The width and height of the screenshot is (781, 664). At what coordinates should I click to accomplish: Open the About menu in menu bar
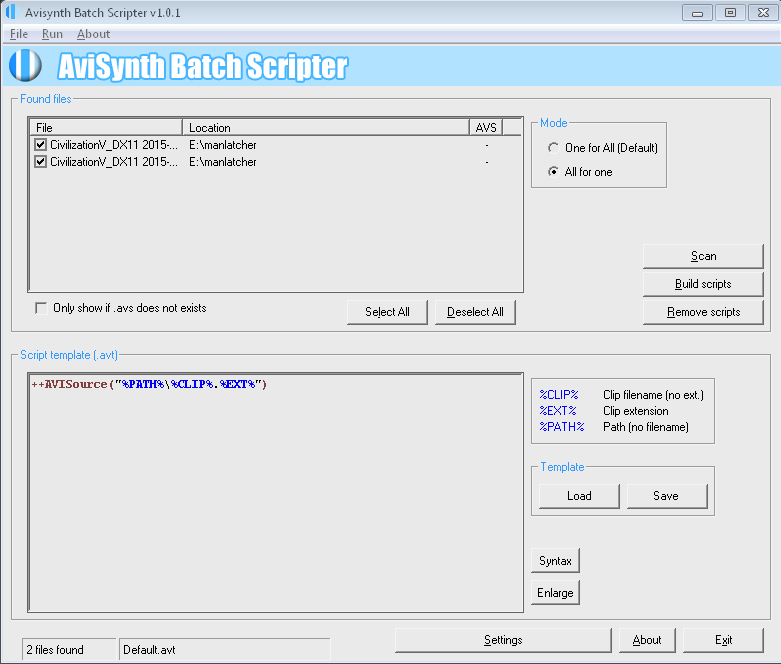93,34
